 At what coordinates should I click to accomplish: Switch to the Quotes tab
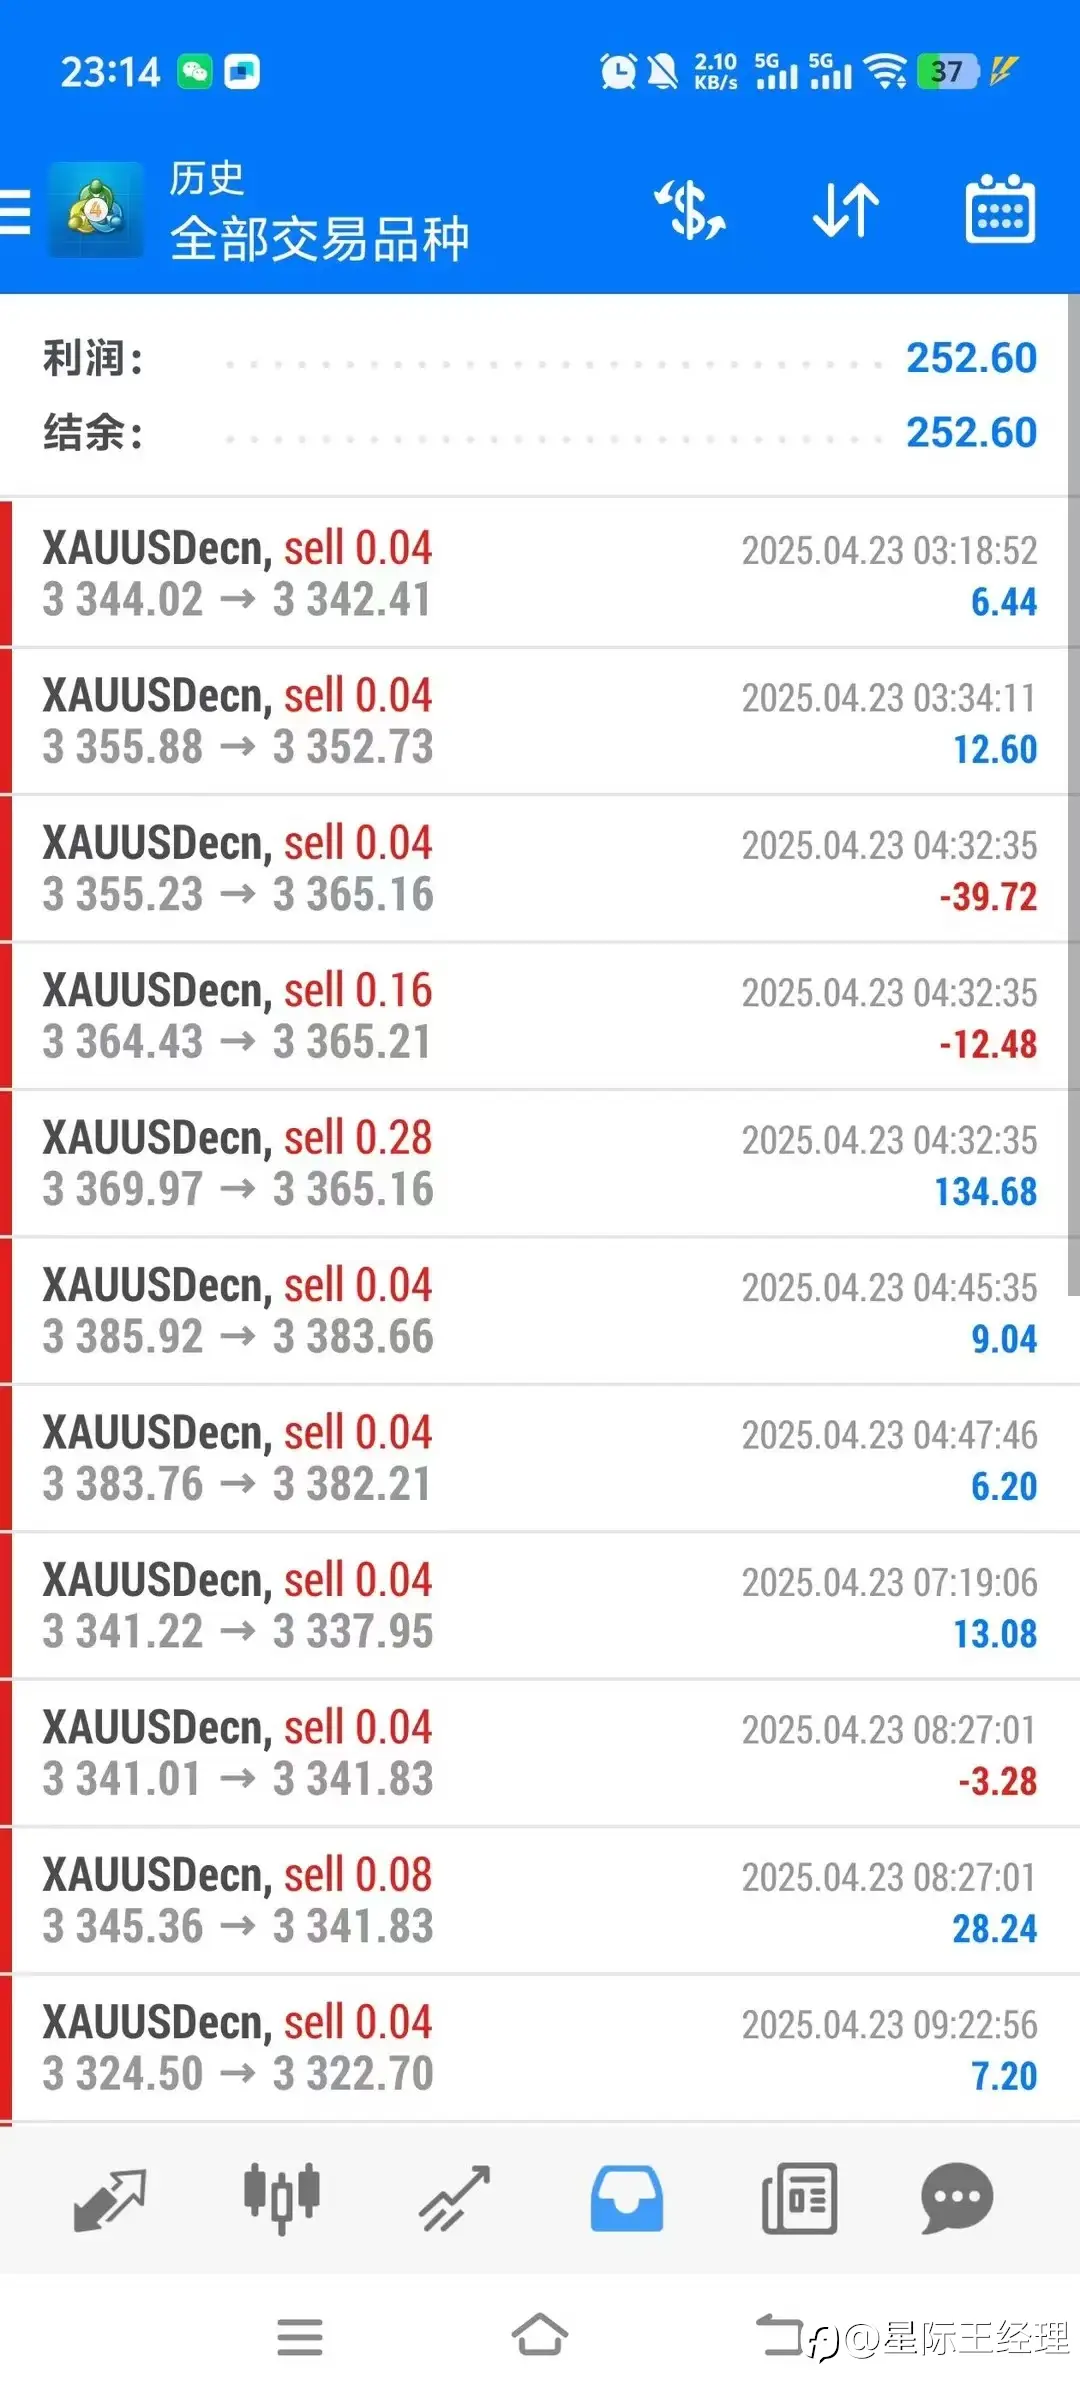(110, 2199)
